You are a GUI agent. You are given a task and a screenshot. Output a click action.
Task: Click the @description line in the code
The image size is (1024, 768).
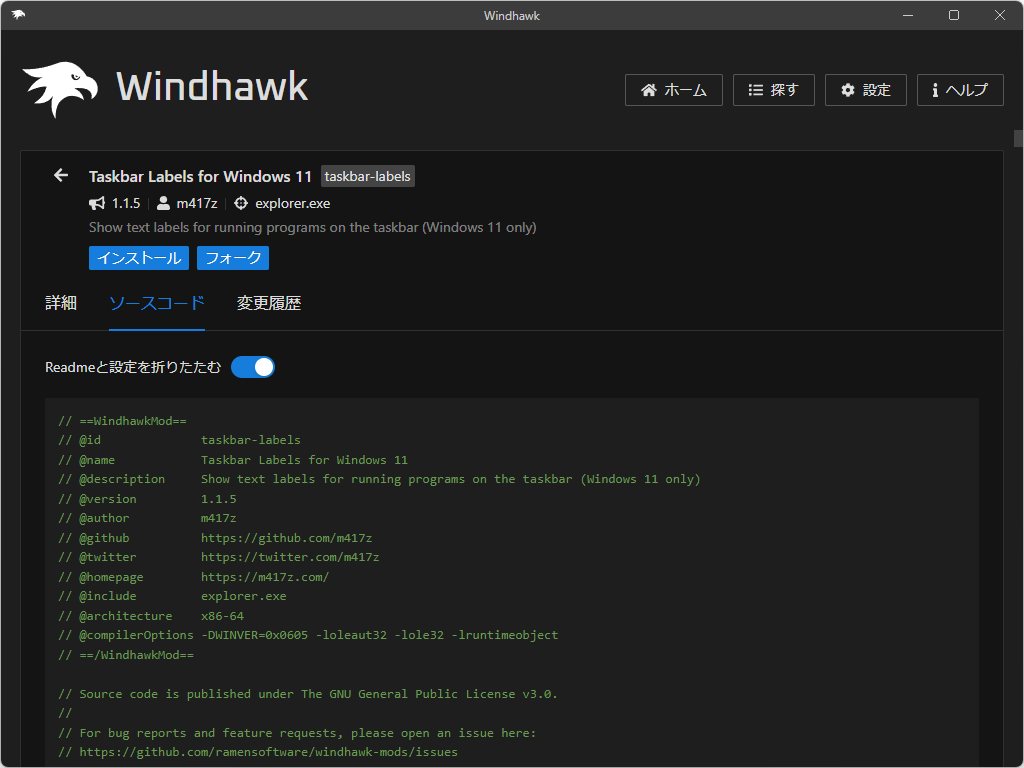point(379,479)
